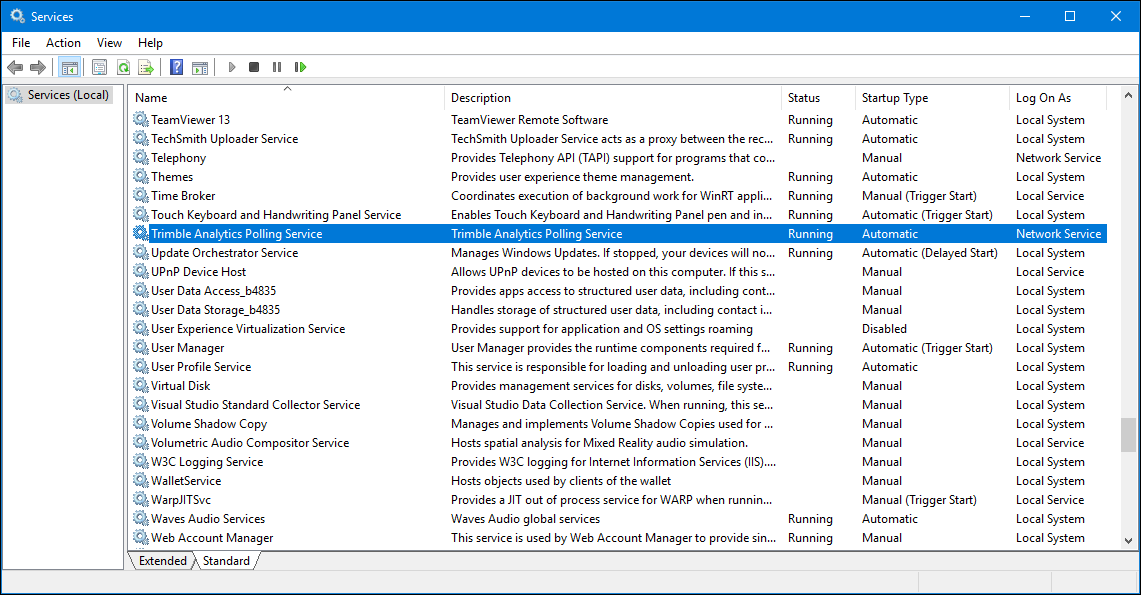The image size is (1141, 595).
Task: Sort by the Name column header
Action: click(x=287, y=97)
